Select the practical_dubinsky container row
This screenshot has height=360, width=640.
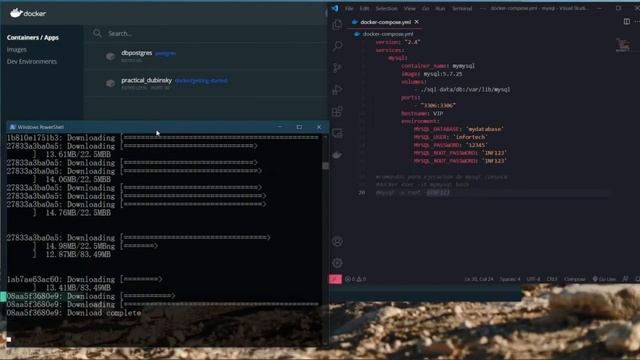206,83
